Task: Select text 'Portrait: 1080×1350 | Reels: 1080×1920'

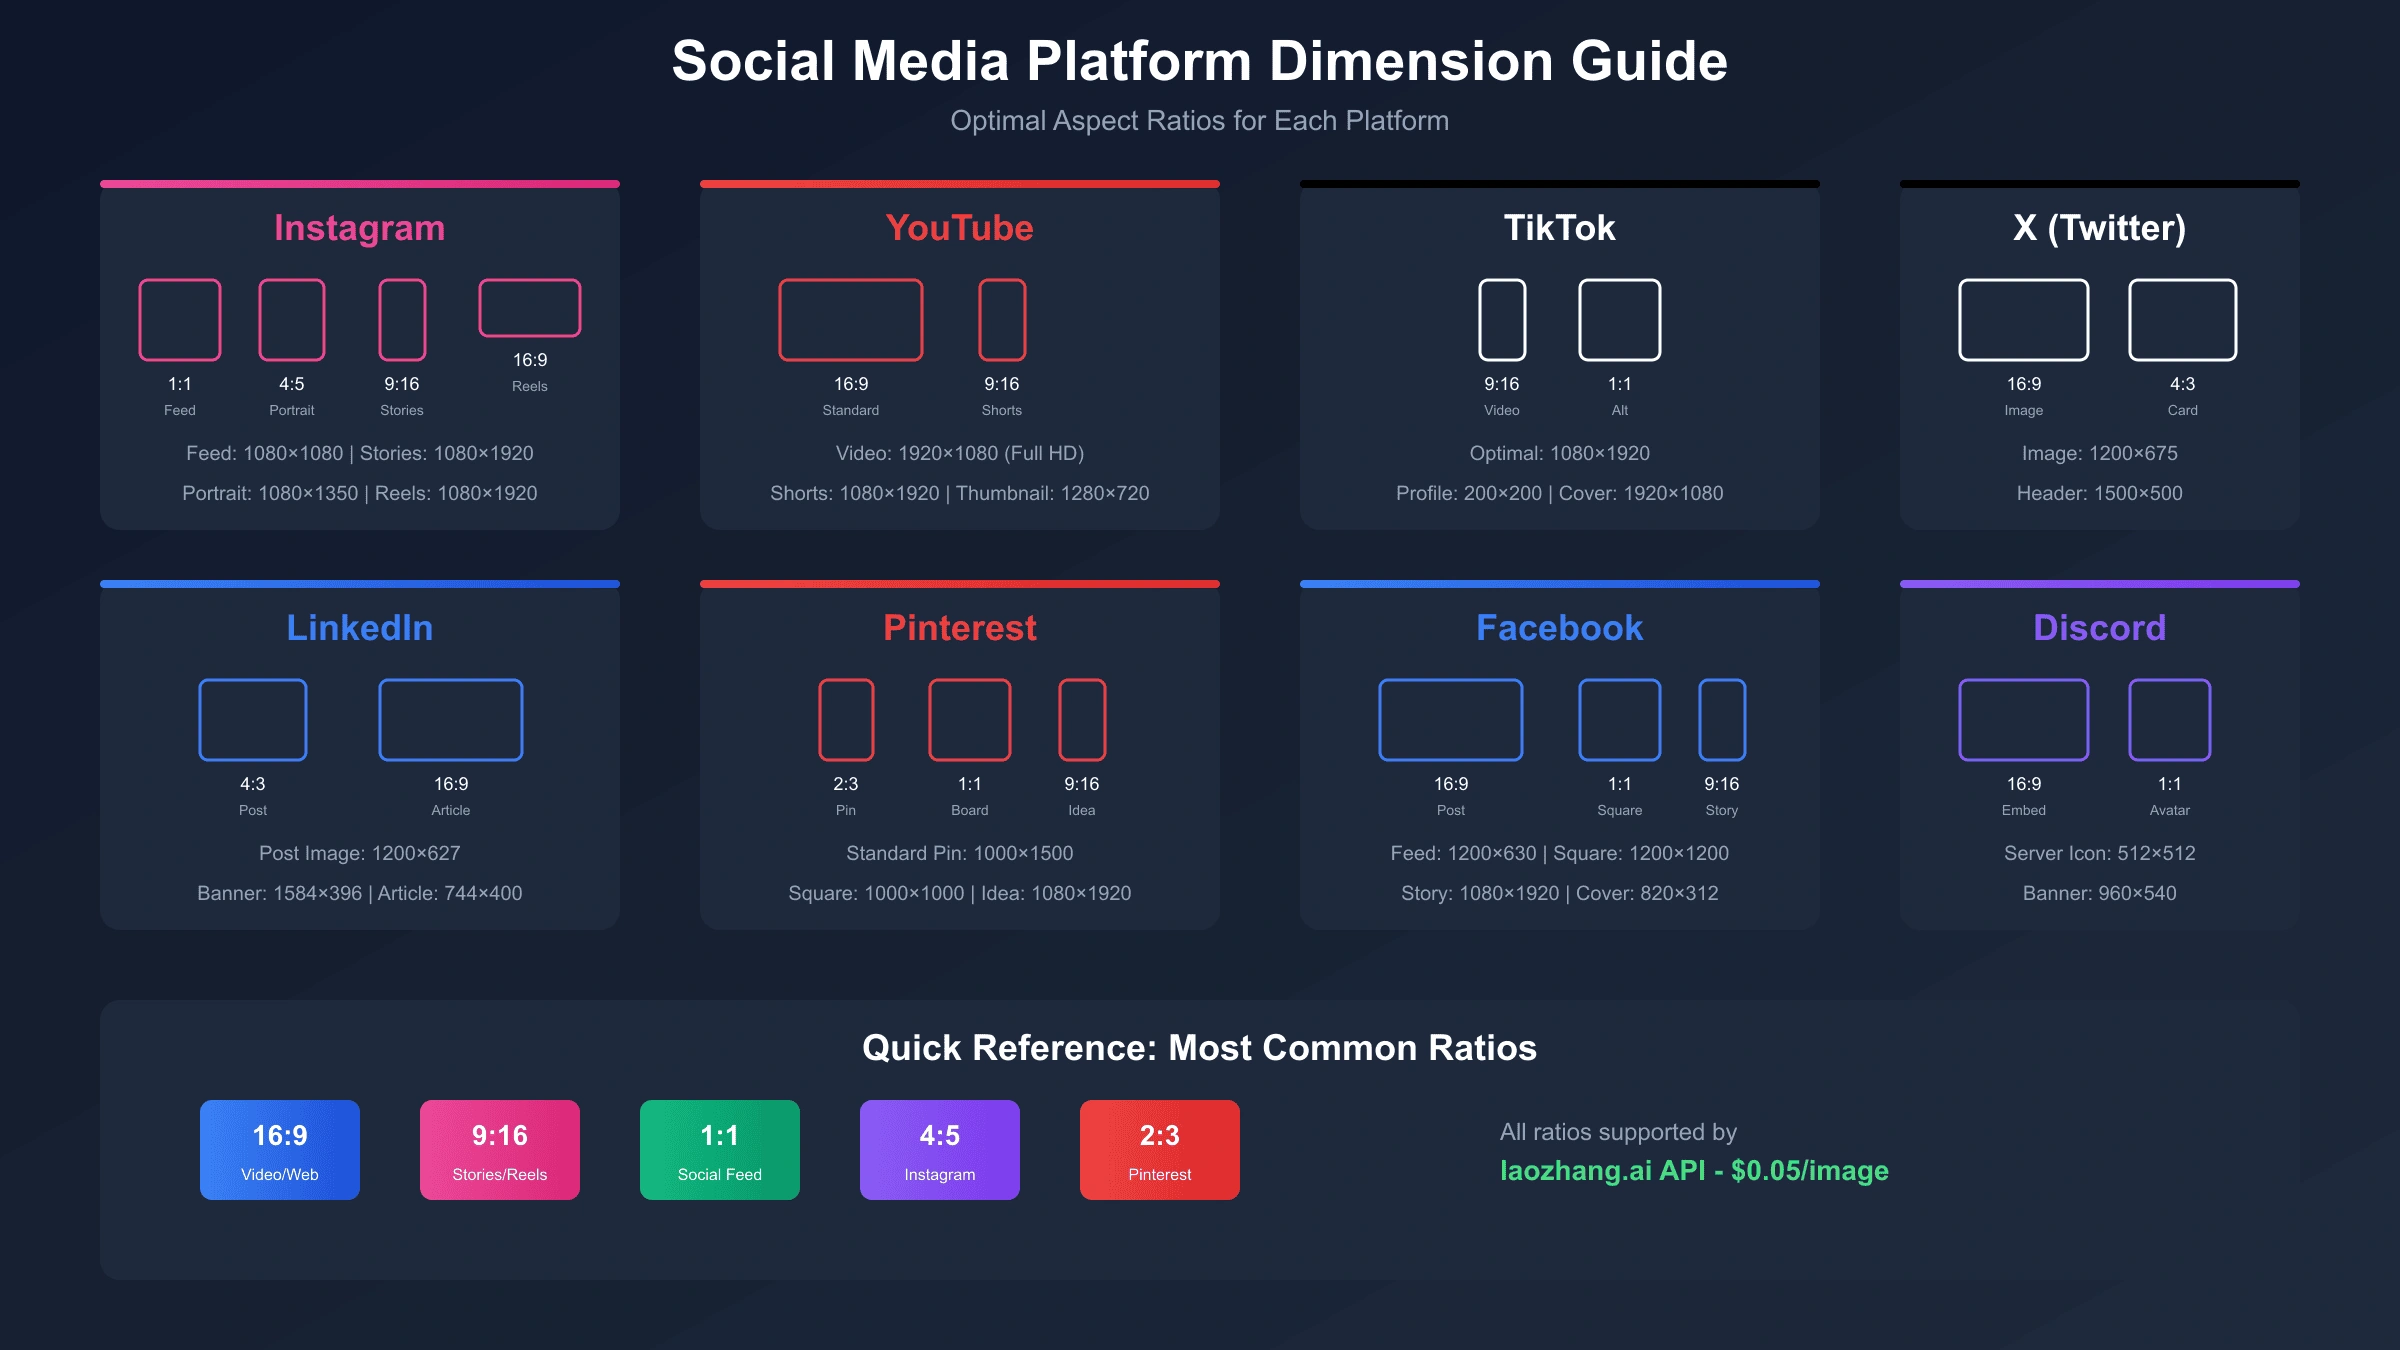Action: pos(360,493)
